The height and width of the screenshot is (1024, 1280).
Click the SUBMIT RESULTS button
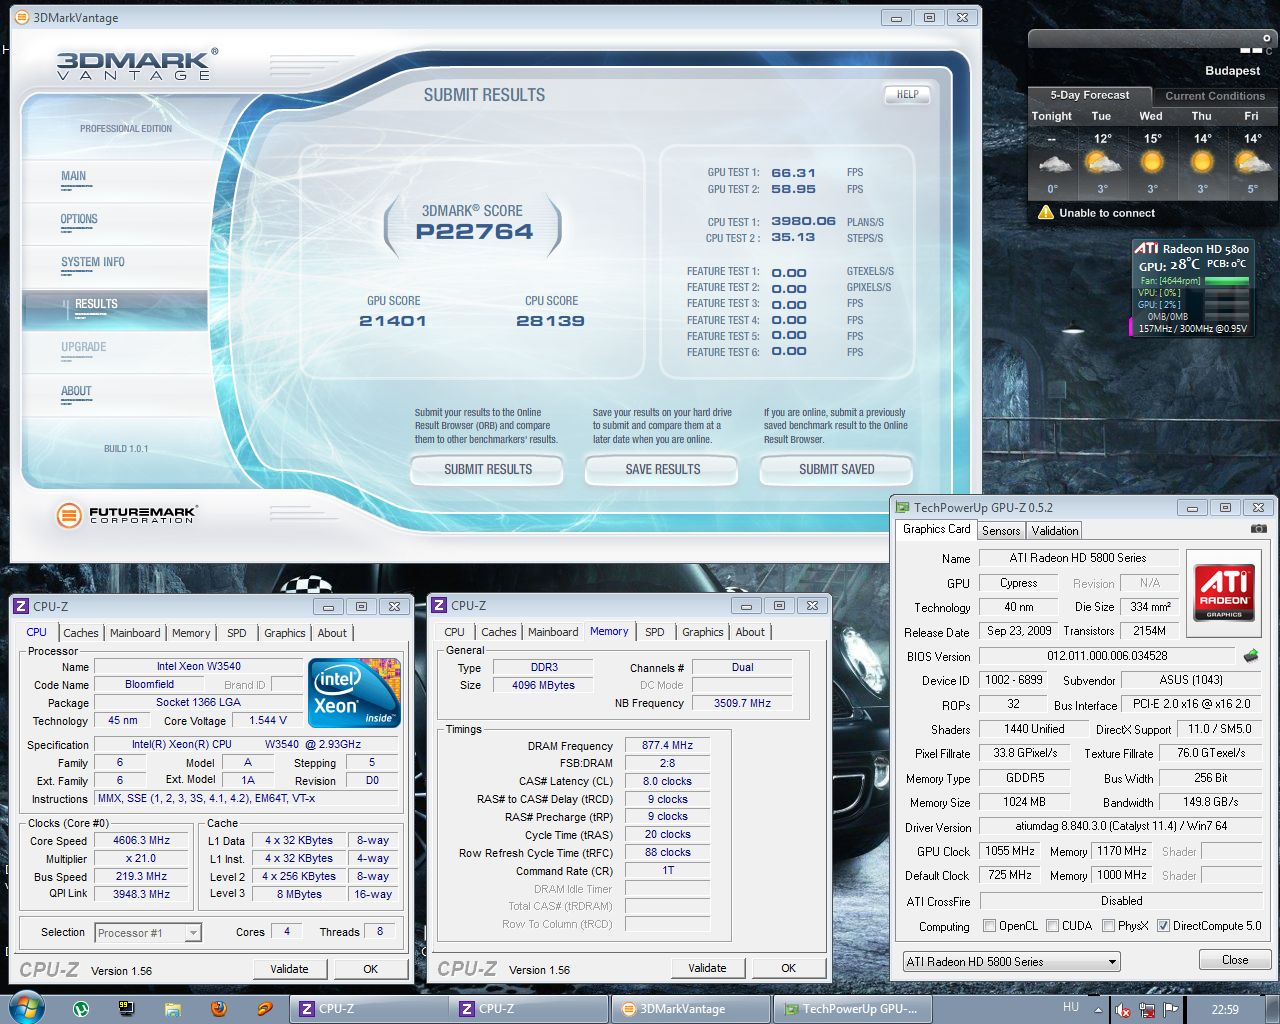coord(488,469)
